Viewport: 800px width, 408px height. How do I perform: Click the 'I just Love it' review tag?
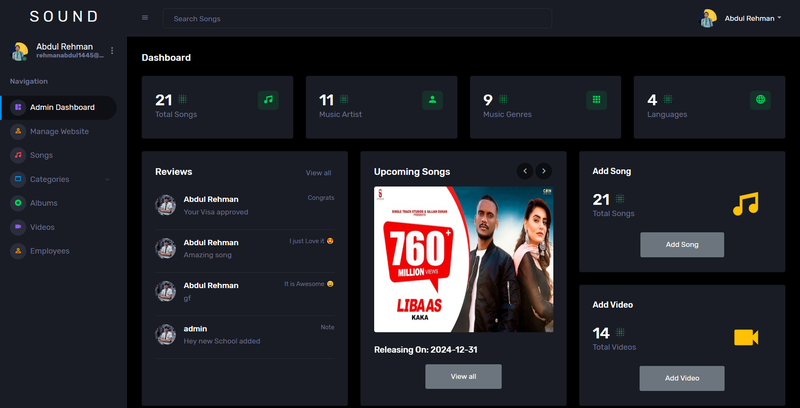pos(311,241)
